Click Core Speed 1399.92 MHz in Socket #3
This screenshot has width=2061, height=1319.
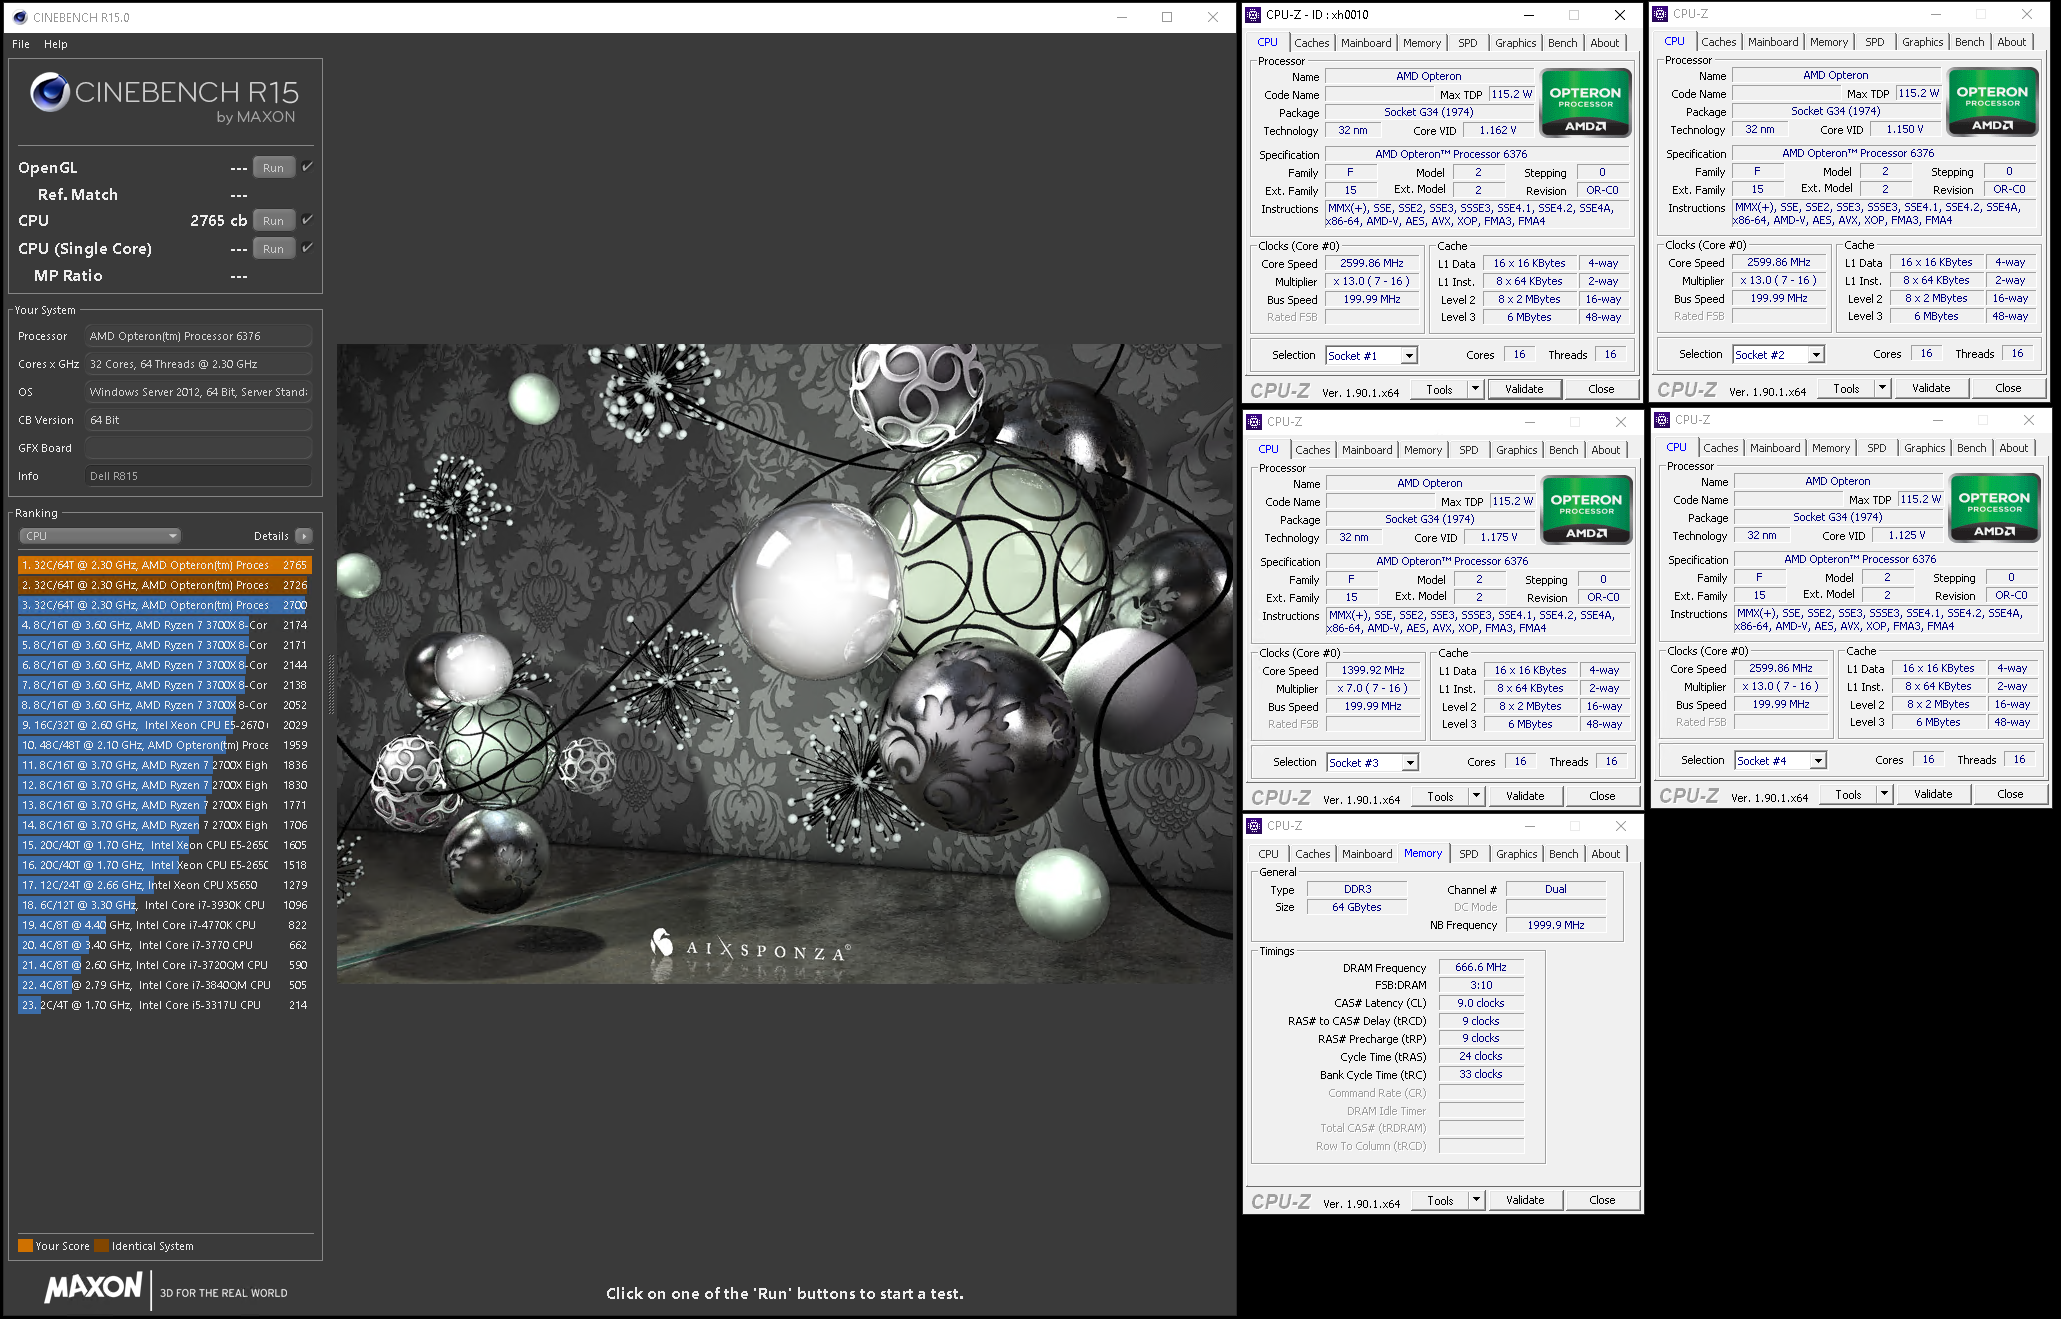point(1373,671)
